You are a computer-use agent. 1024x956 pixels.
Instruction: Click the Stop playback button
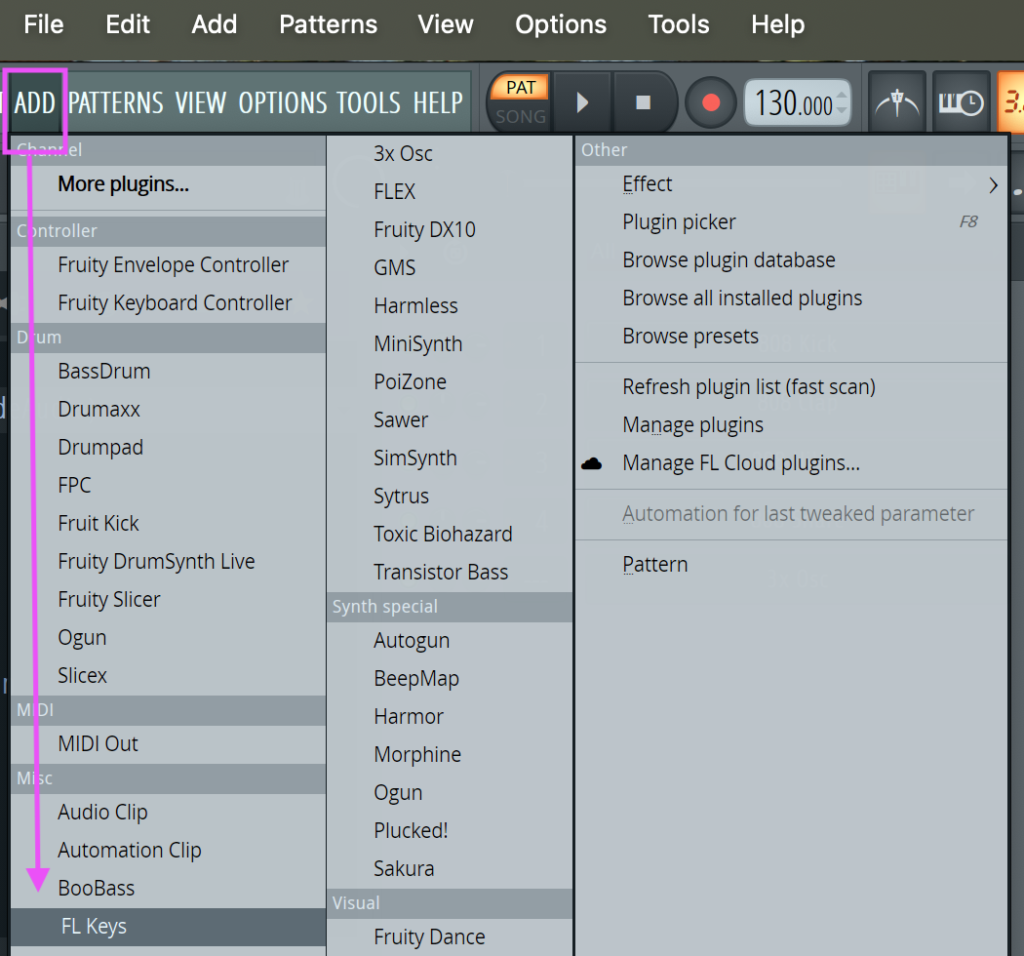(x=643, y=103)
